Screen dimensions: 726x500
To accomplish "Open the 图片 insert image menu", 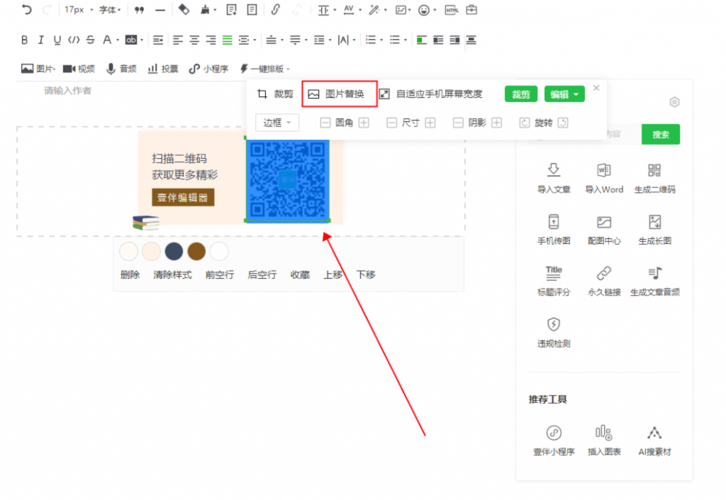I will pos(38,69).
